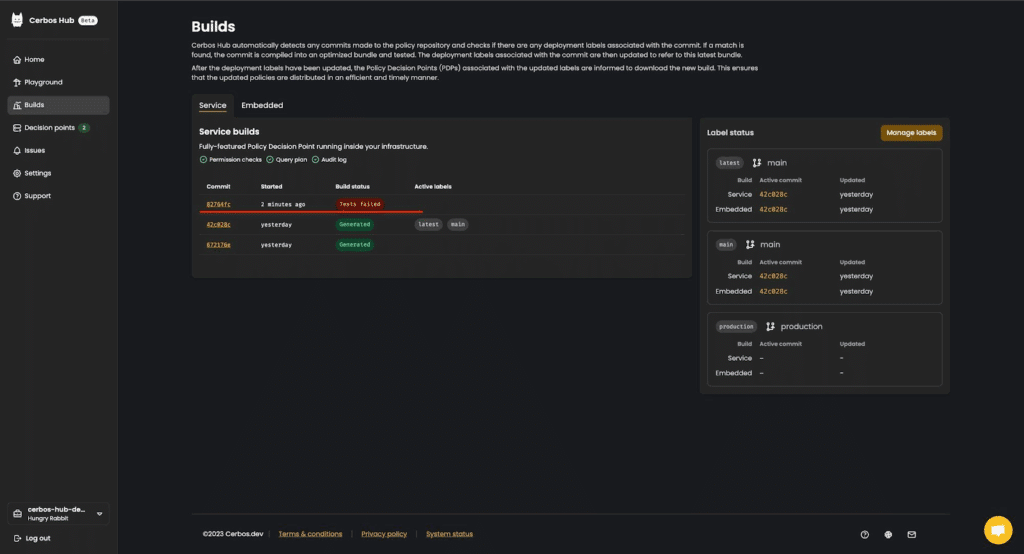1024x554 pixels.
Task: Click the Manage labels button
Action: pyautogui.click(x=911, y=133)
